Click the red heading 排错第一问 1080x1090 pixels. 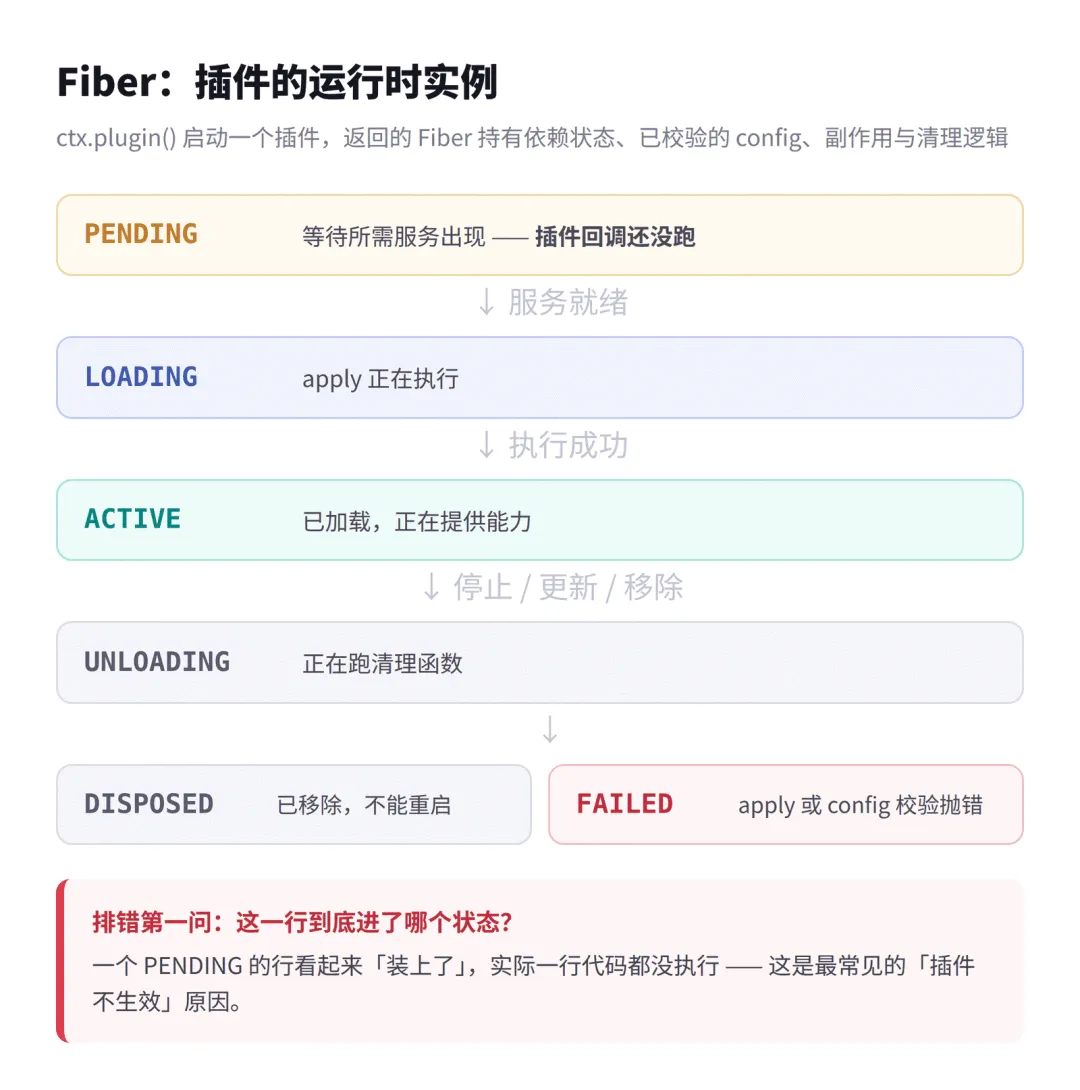click(x=302, y=922)
